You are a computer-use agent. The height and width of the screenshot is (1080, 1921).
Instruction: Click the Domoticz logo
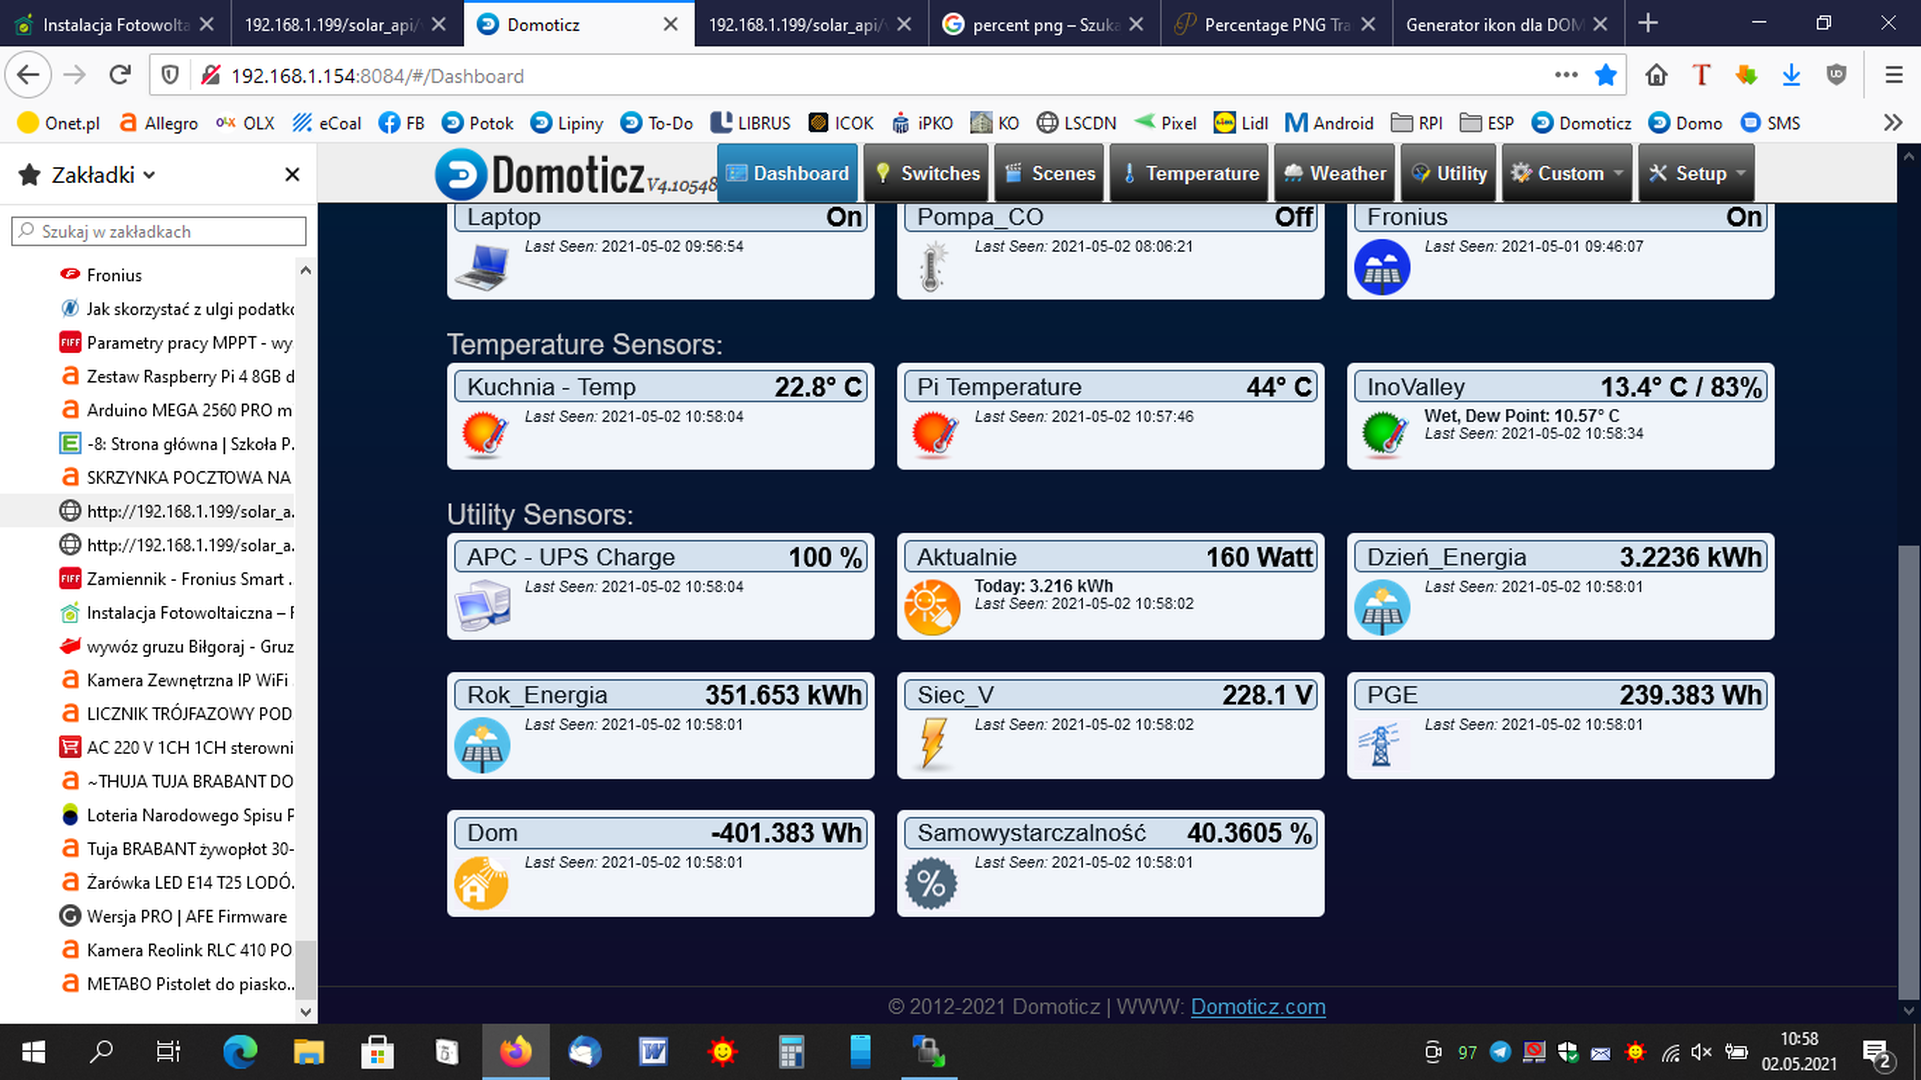tap(575, 175)
